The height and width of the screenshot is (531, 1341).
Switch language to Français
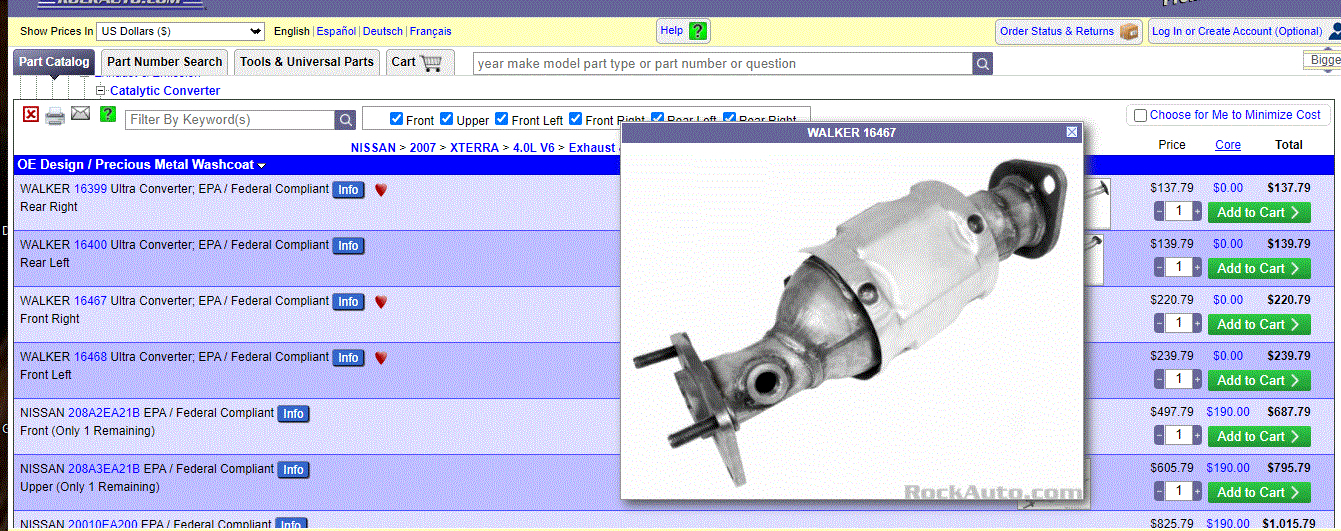tap(431, 32)
